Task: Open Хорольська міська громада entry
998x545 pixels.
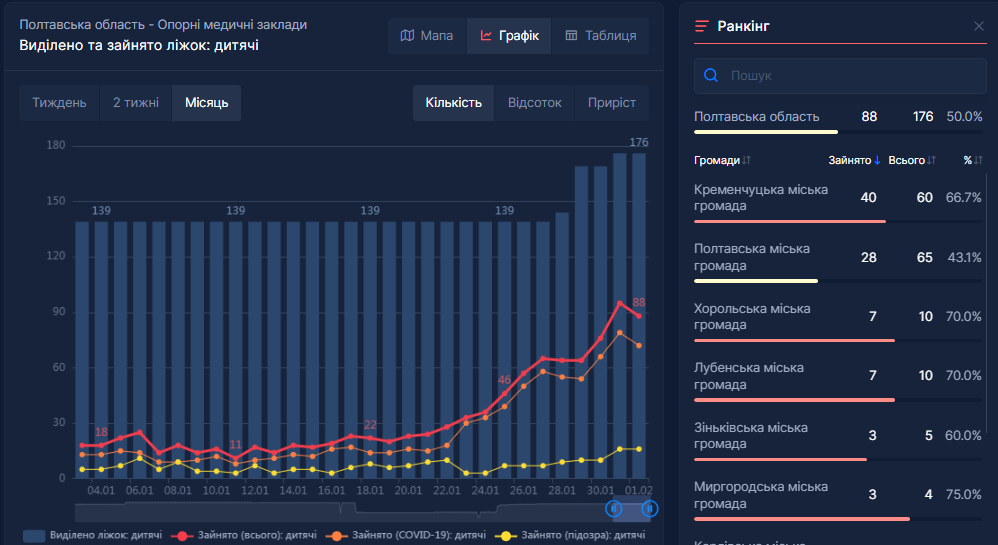Action: [838, 320]
